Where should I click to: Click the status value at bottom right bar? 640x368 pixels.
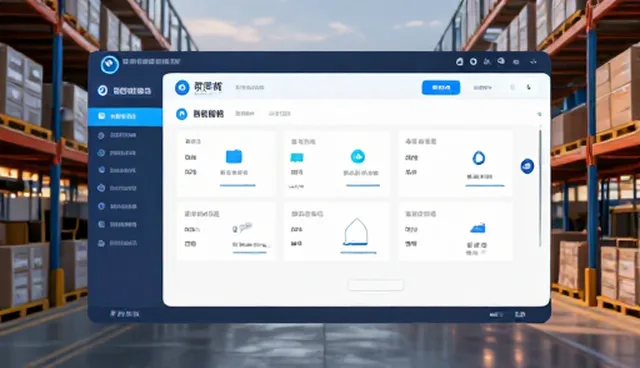[x=520, y=315]
